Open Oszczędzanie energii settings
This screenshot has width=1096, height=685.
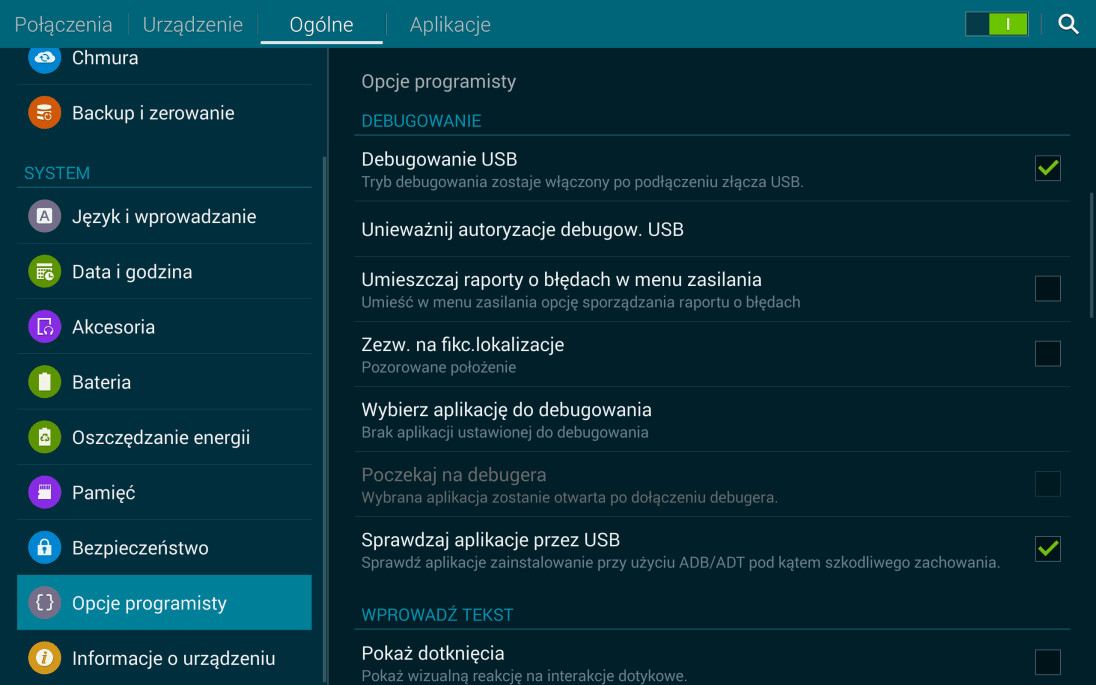164,437
